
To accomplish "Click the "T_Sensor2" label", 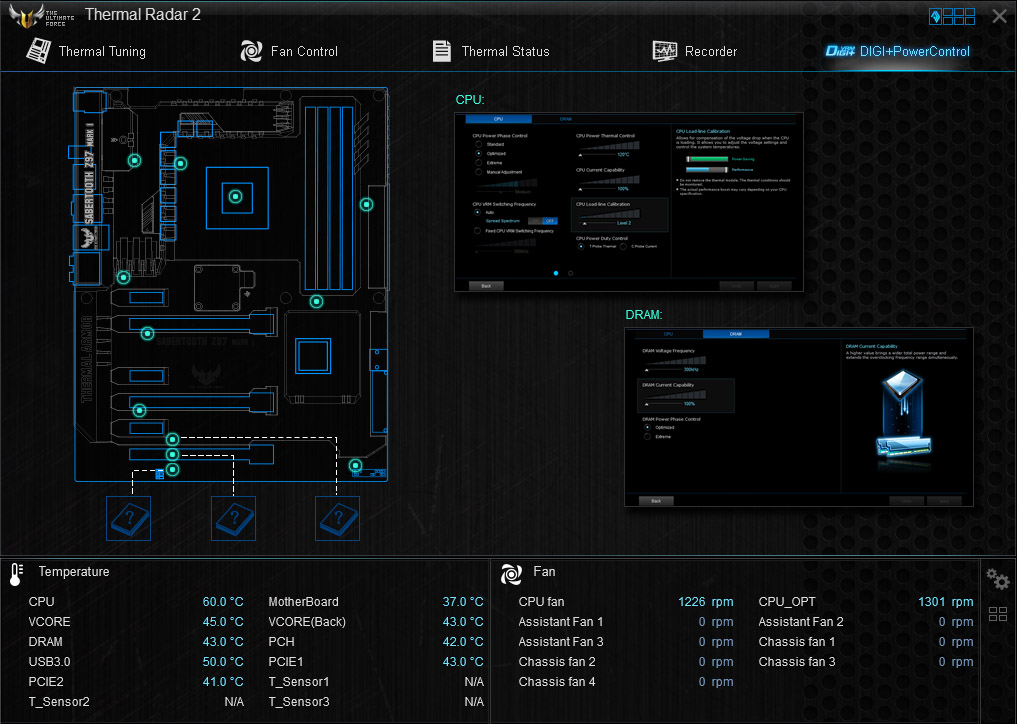I will pyautogui.click(x=59, y=702).
